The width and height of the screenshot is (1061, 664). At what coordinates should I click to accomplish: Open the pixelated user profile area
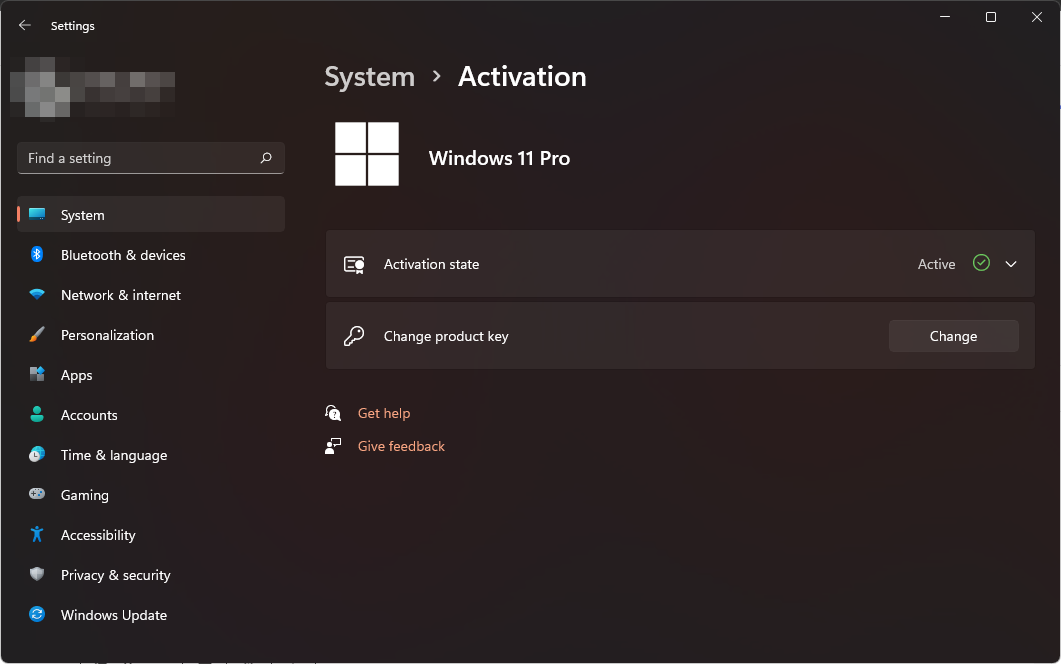pyautogui.click(x=93, y=87)
